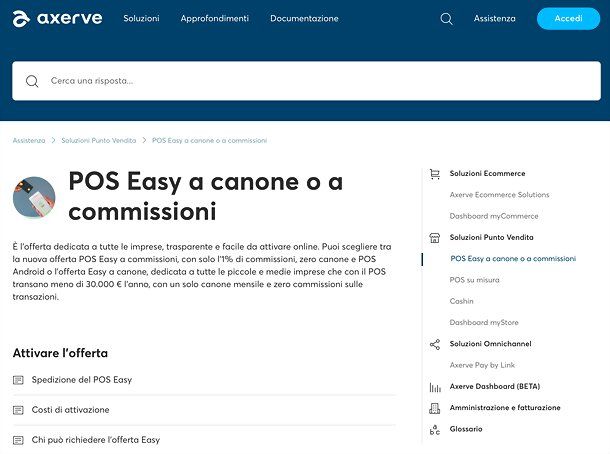Click the article icon beside Spedizione del POS Easy

[18, 380]
